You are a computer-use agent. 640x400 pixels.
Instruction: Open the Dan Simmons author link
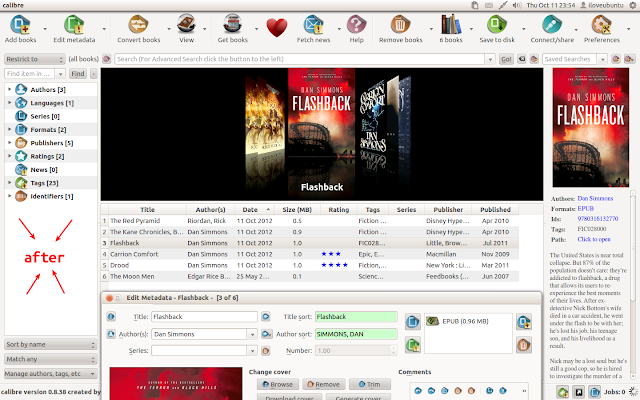tap(595, 198)
